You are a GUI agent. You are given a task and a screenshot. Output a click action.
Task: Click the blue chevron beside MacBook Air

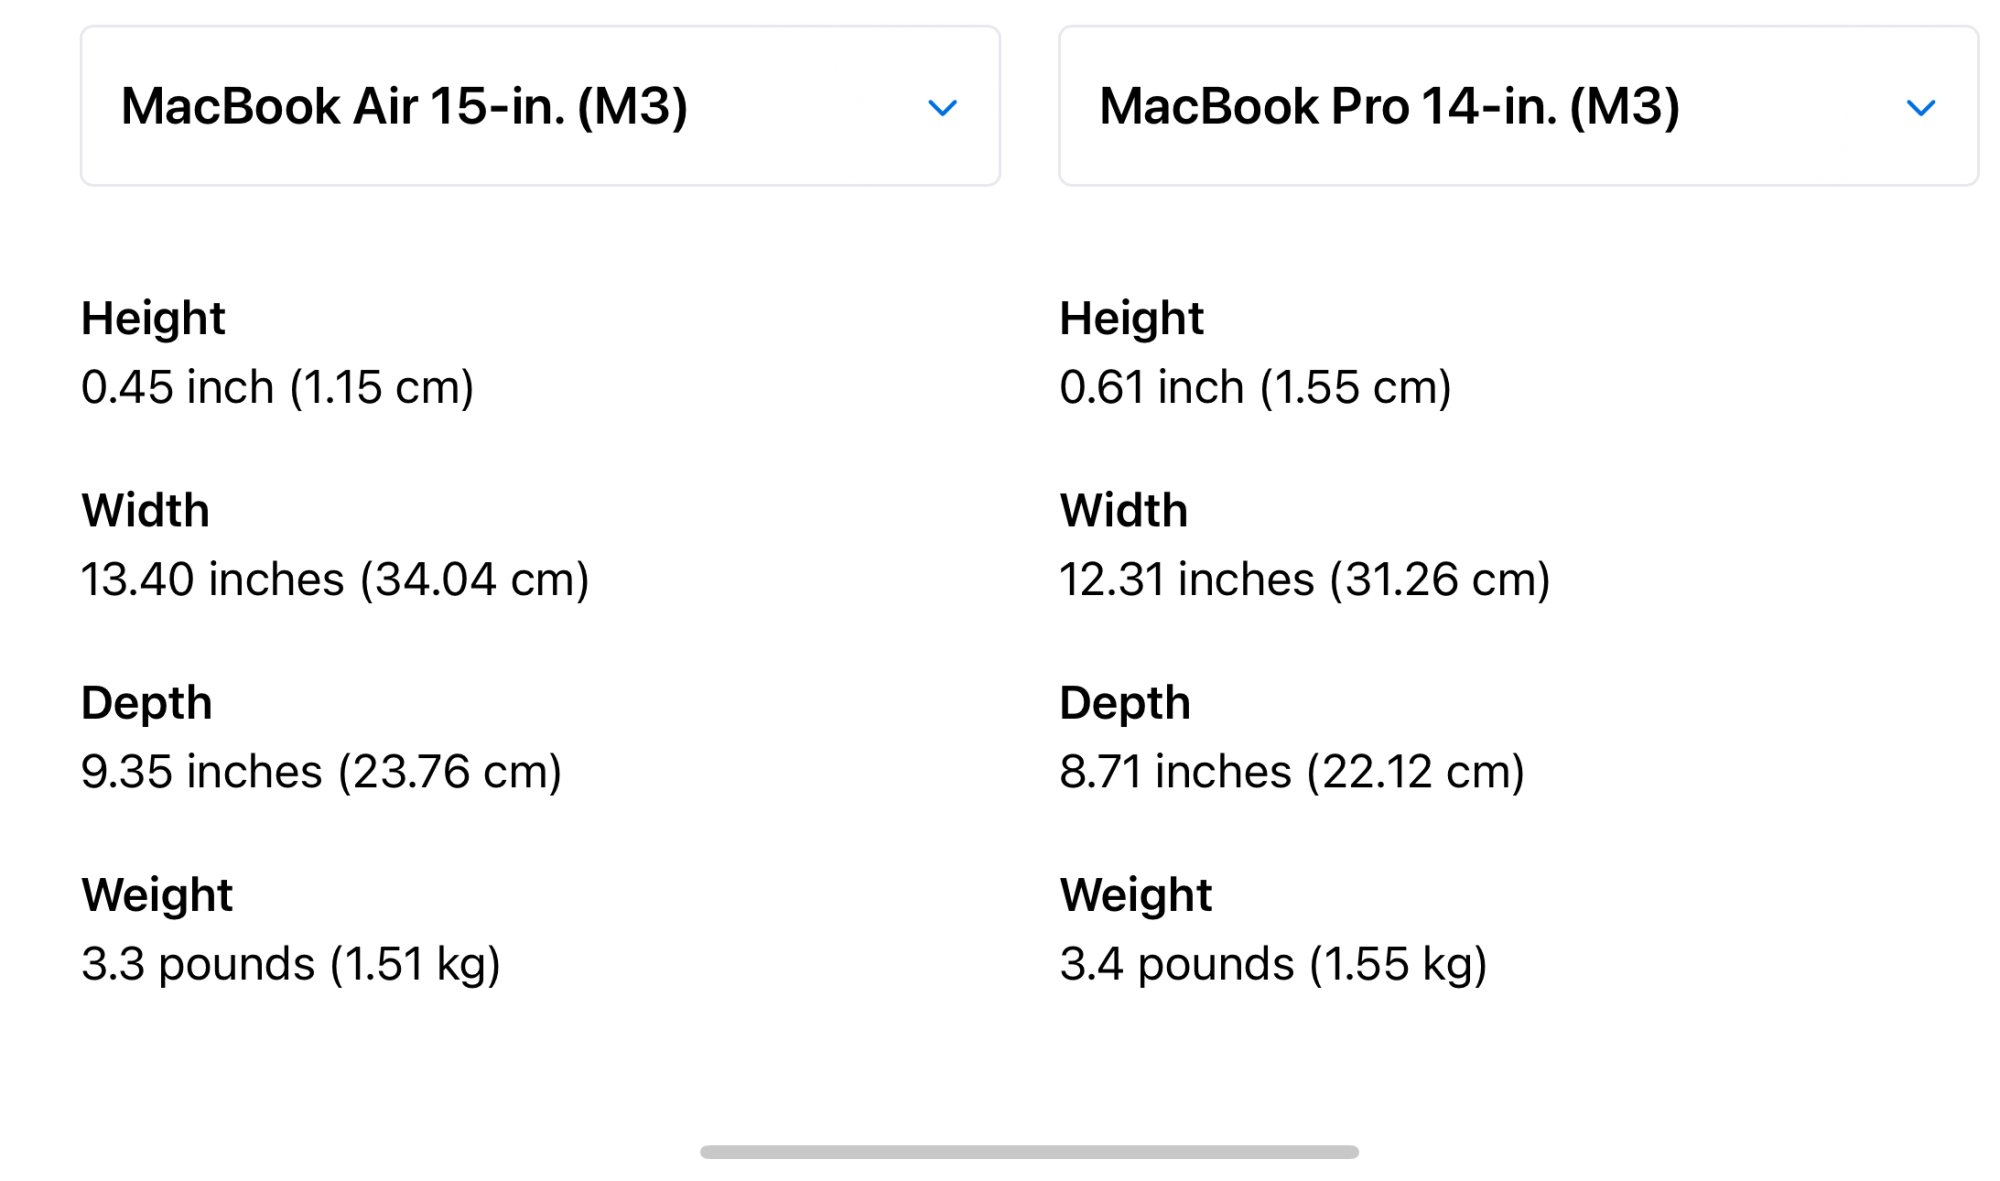[942, 108]
